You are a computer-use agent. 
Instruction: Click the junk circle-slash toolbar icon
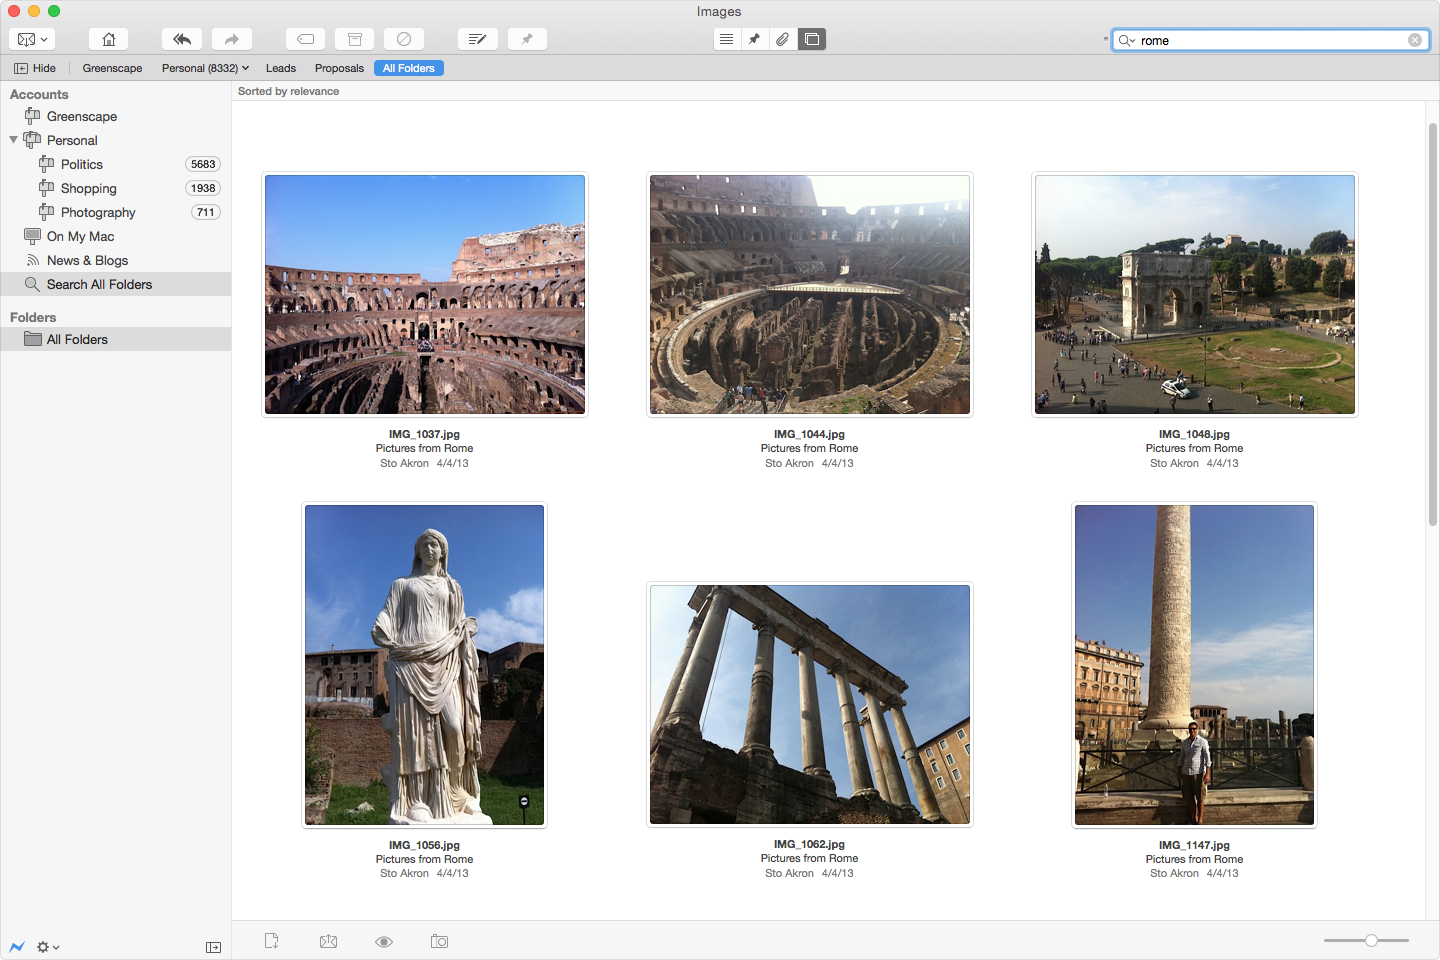pyautogui.click(x=404, y=39)
